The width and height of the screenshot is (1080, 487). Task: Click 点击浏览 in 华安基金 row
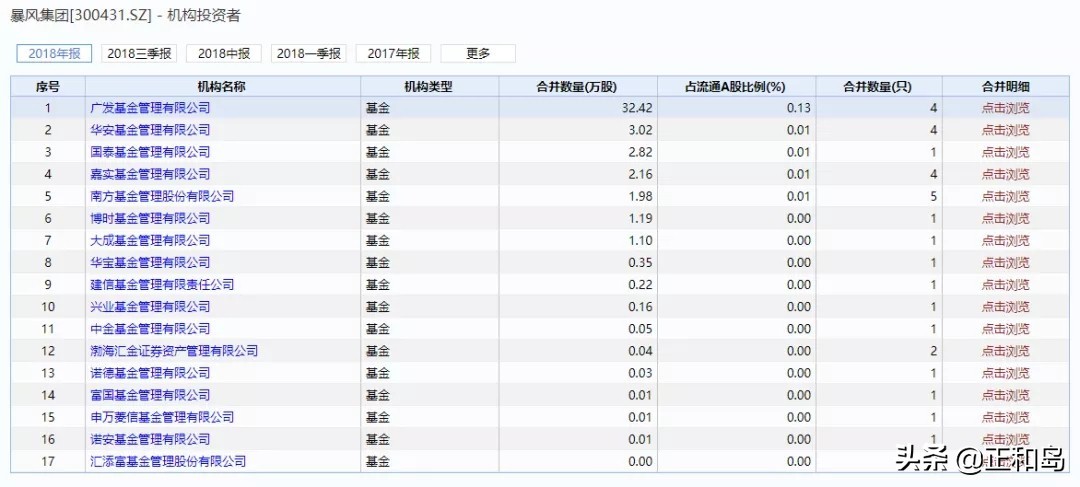(x=1006, y=129)
